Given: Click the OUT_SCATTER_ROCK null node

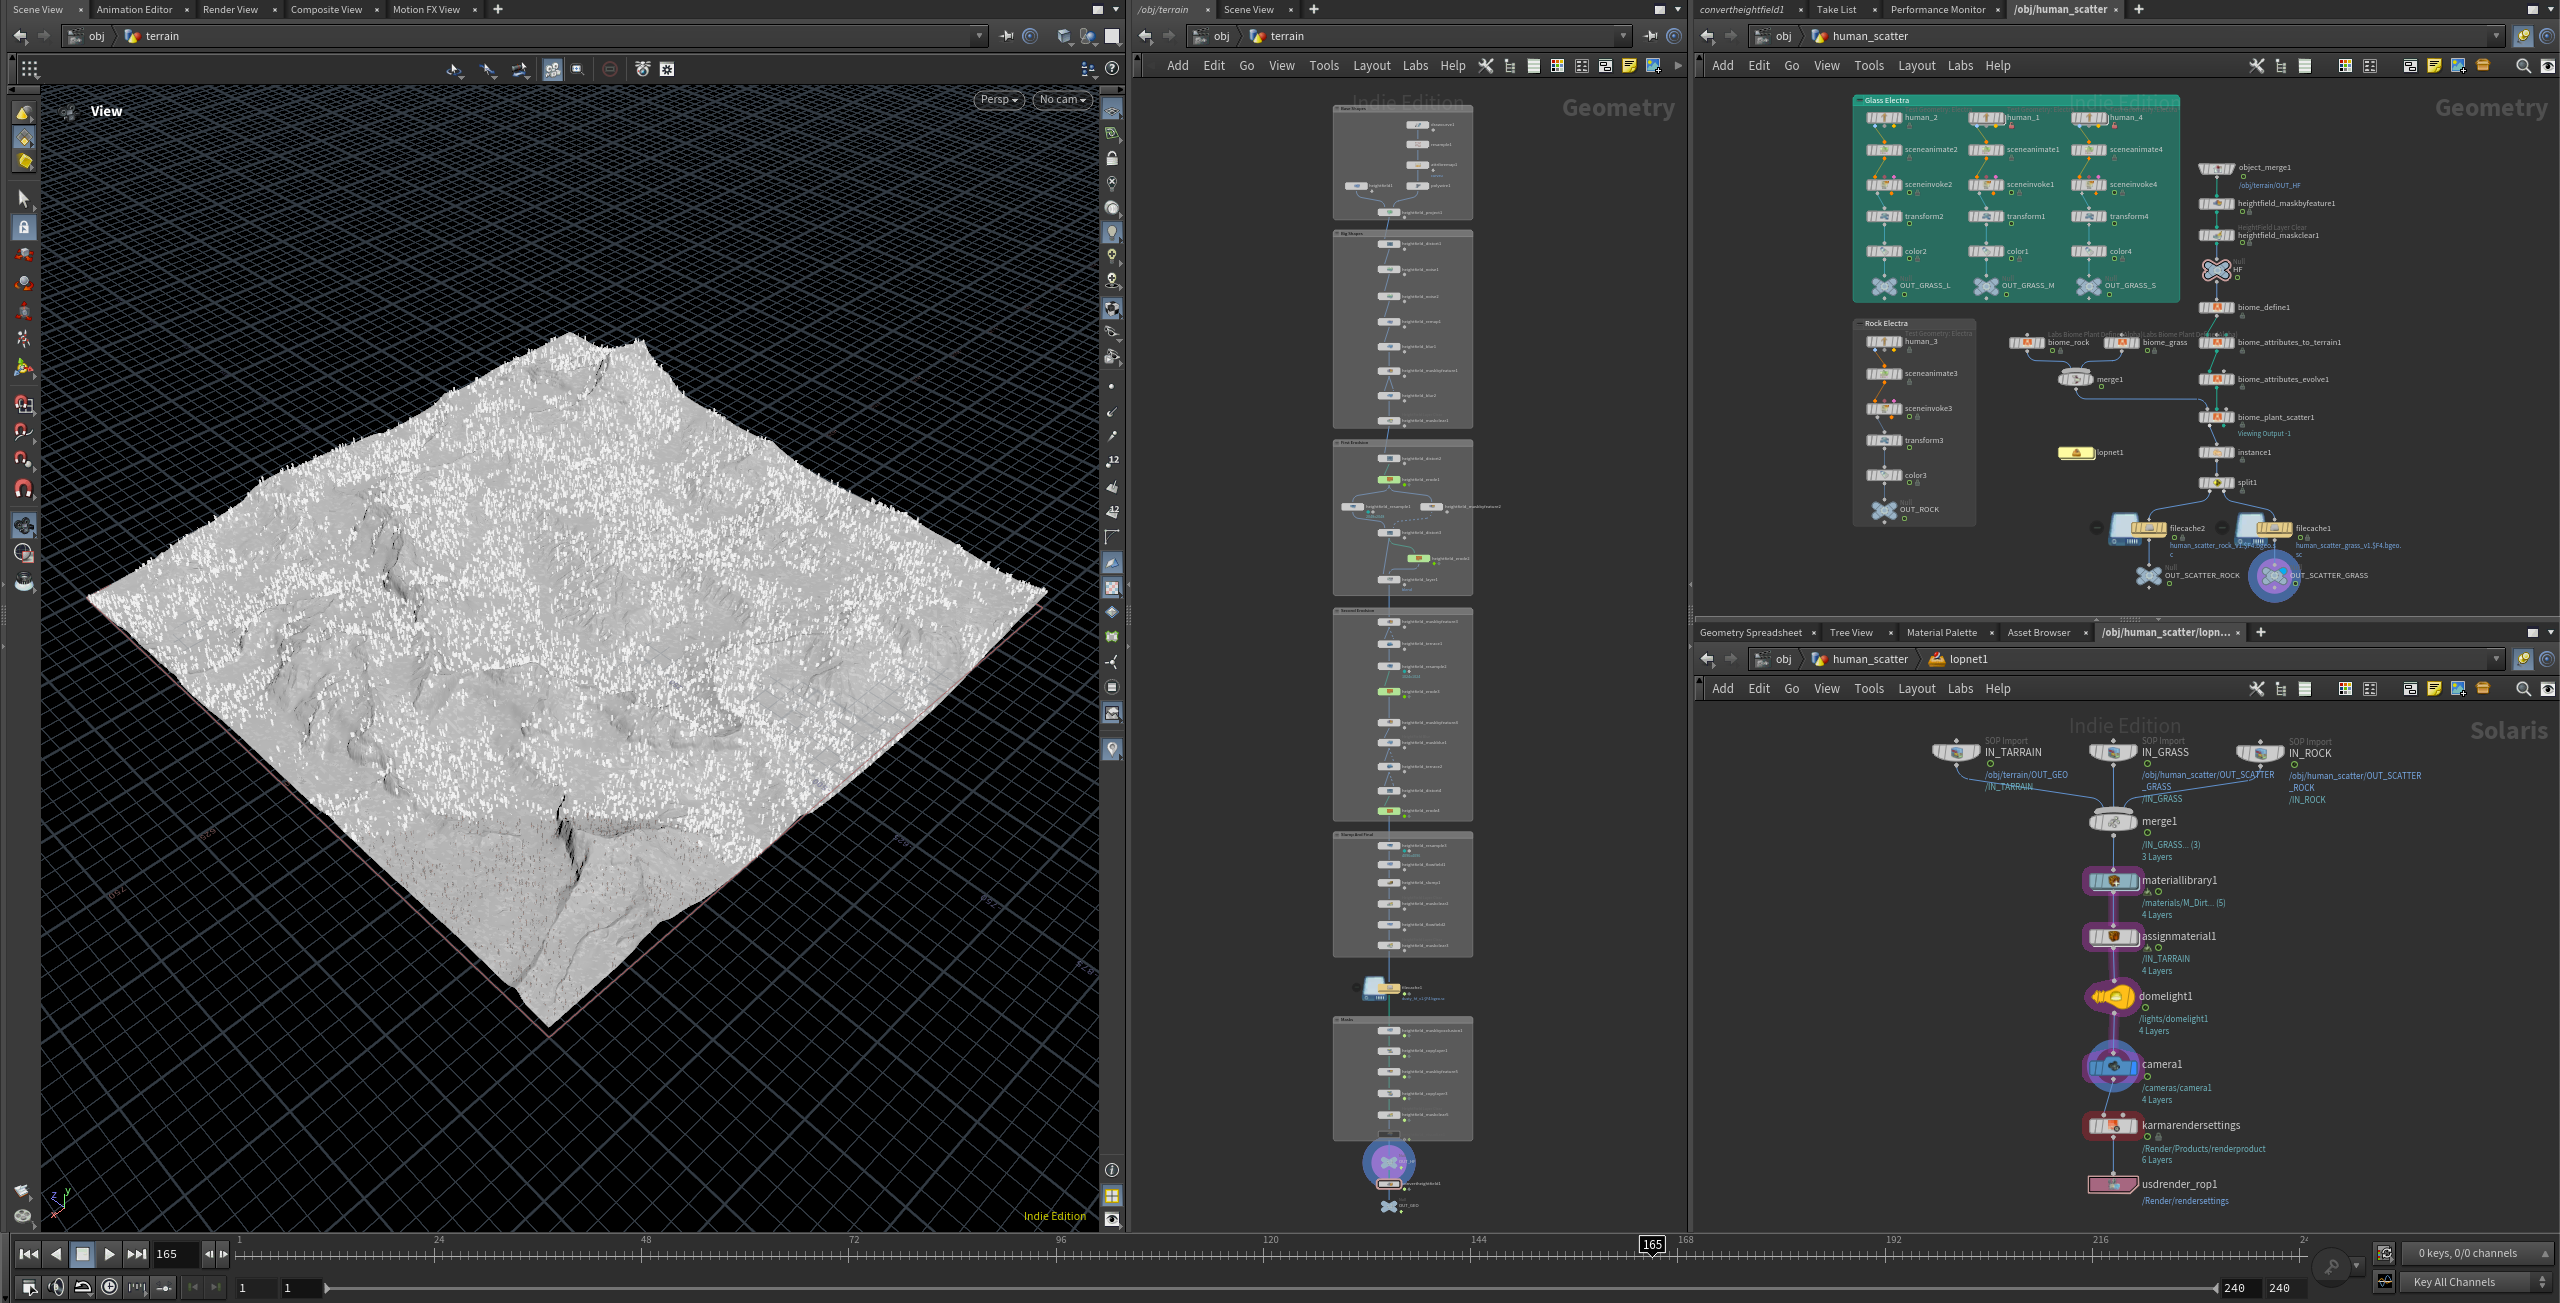Looking at the screenshot, I should 2148,575.
